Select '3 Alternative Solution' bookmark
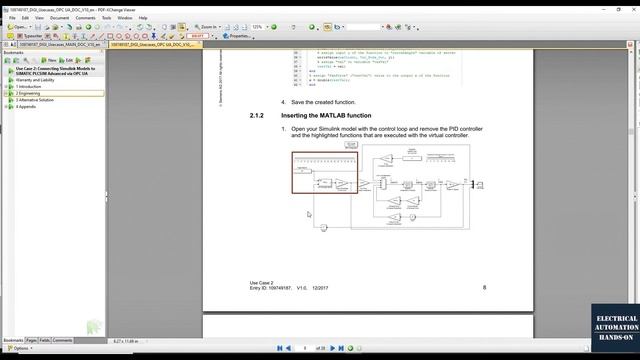640x360 pixels. pos(35,100)
